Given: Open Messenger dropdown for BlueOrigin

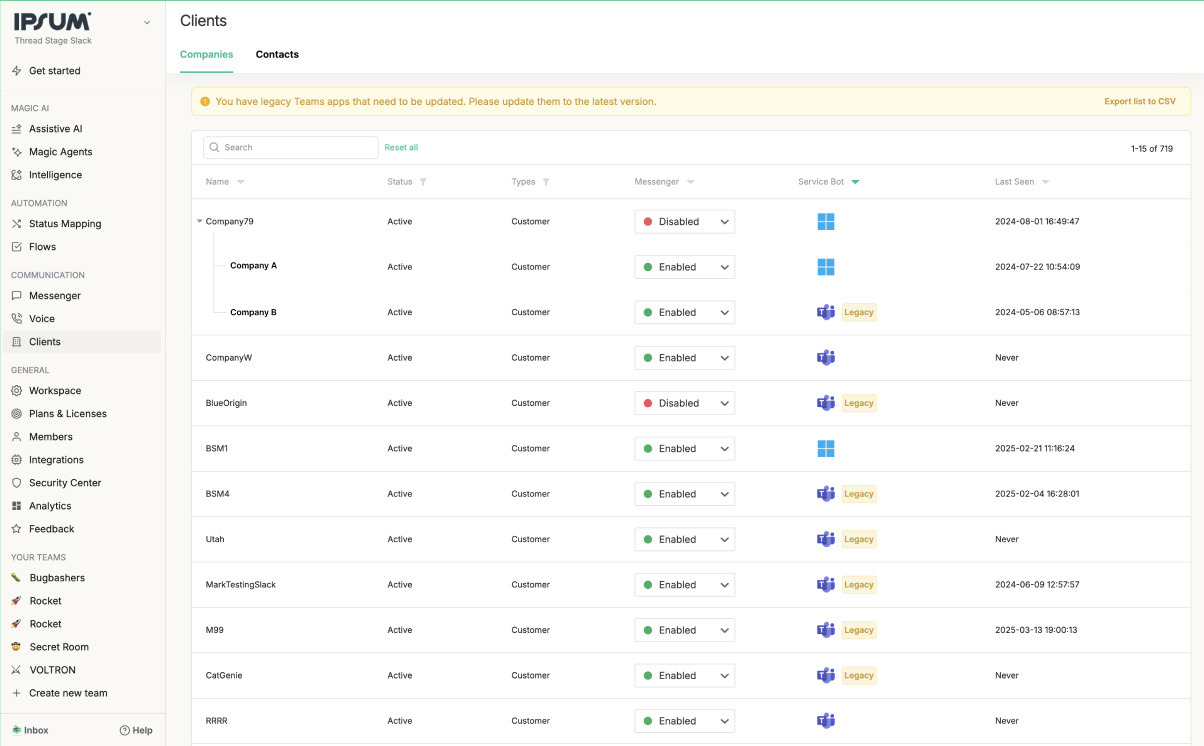Looking at the screenshot, I should click(x=685, y=404).
